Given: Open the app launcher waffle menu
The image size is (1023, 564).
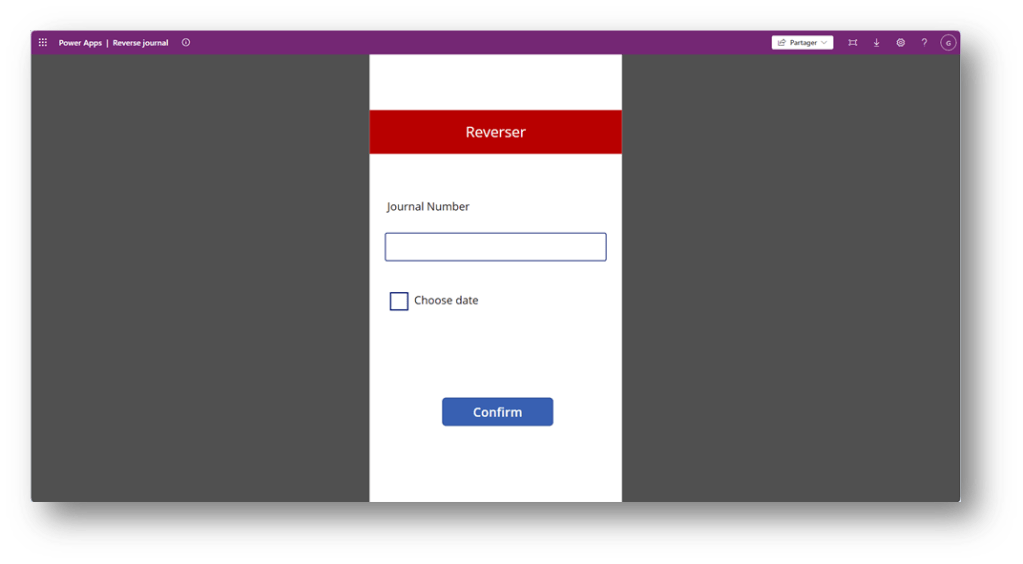Looking at the screenshot, I should 43,43.
